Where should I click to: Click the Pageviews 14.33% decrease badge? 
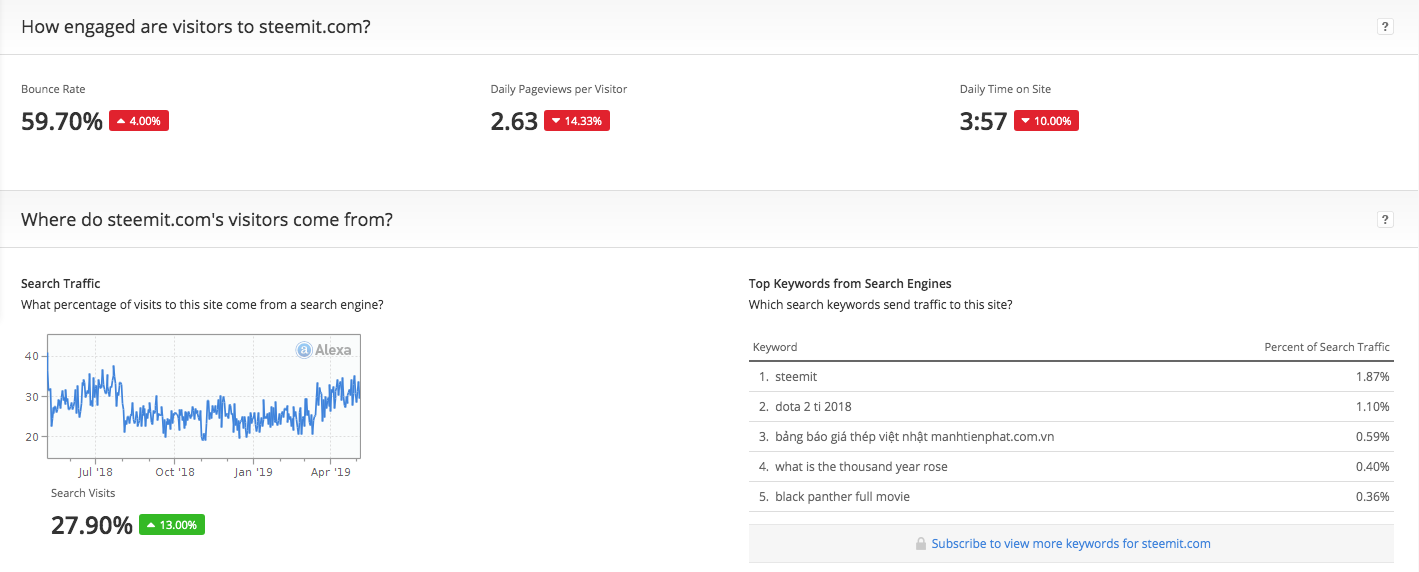(577, 121)
